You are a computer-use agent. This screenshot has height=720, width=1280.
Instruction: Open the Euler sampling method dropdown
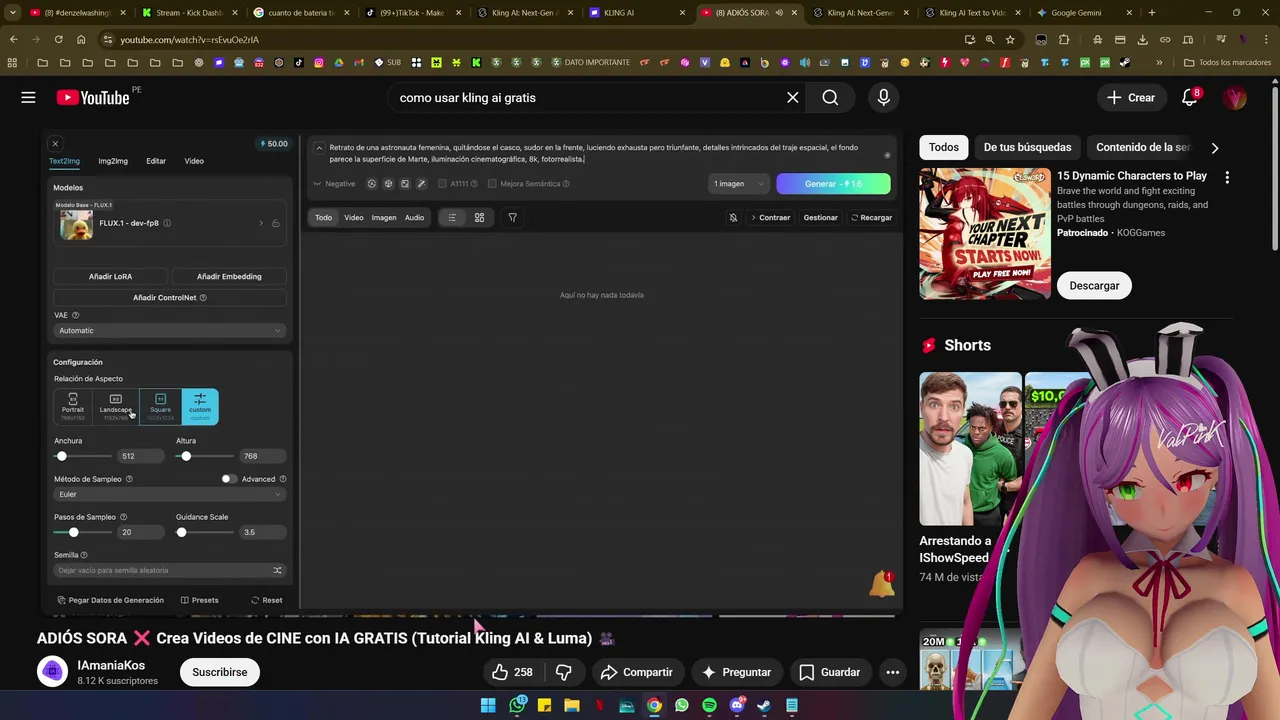[169, 494]
